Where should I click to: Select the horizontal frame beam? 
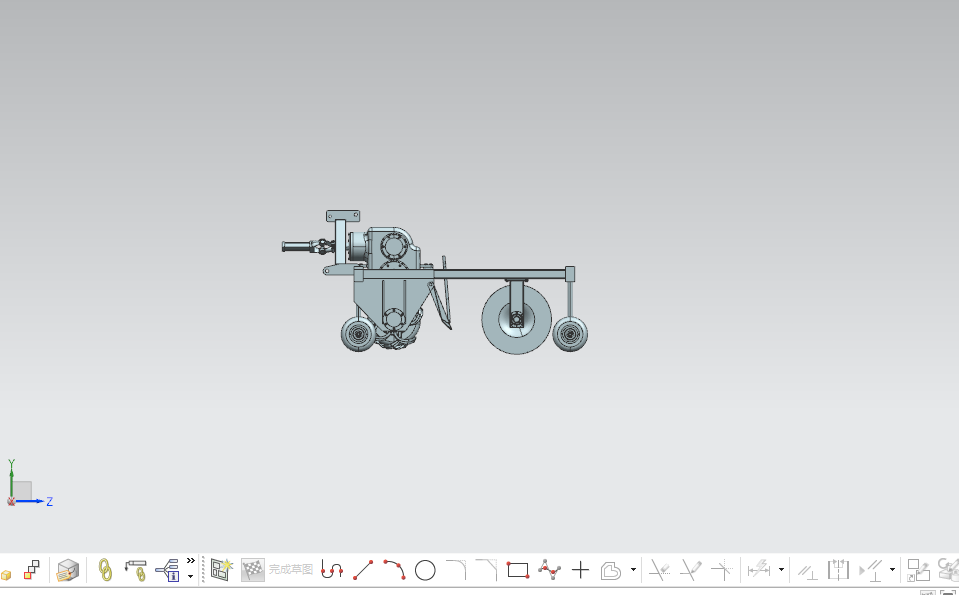pyautogui.click(x=500, y=275)
